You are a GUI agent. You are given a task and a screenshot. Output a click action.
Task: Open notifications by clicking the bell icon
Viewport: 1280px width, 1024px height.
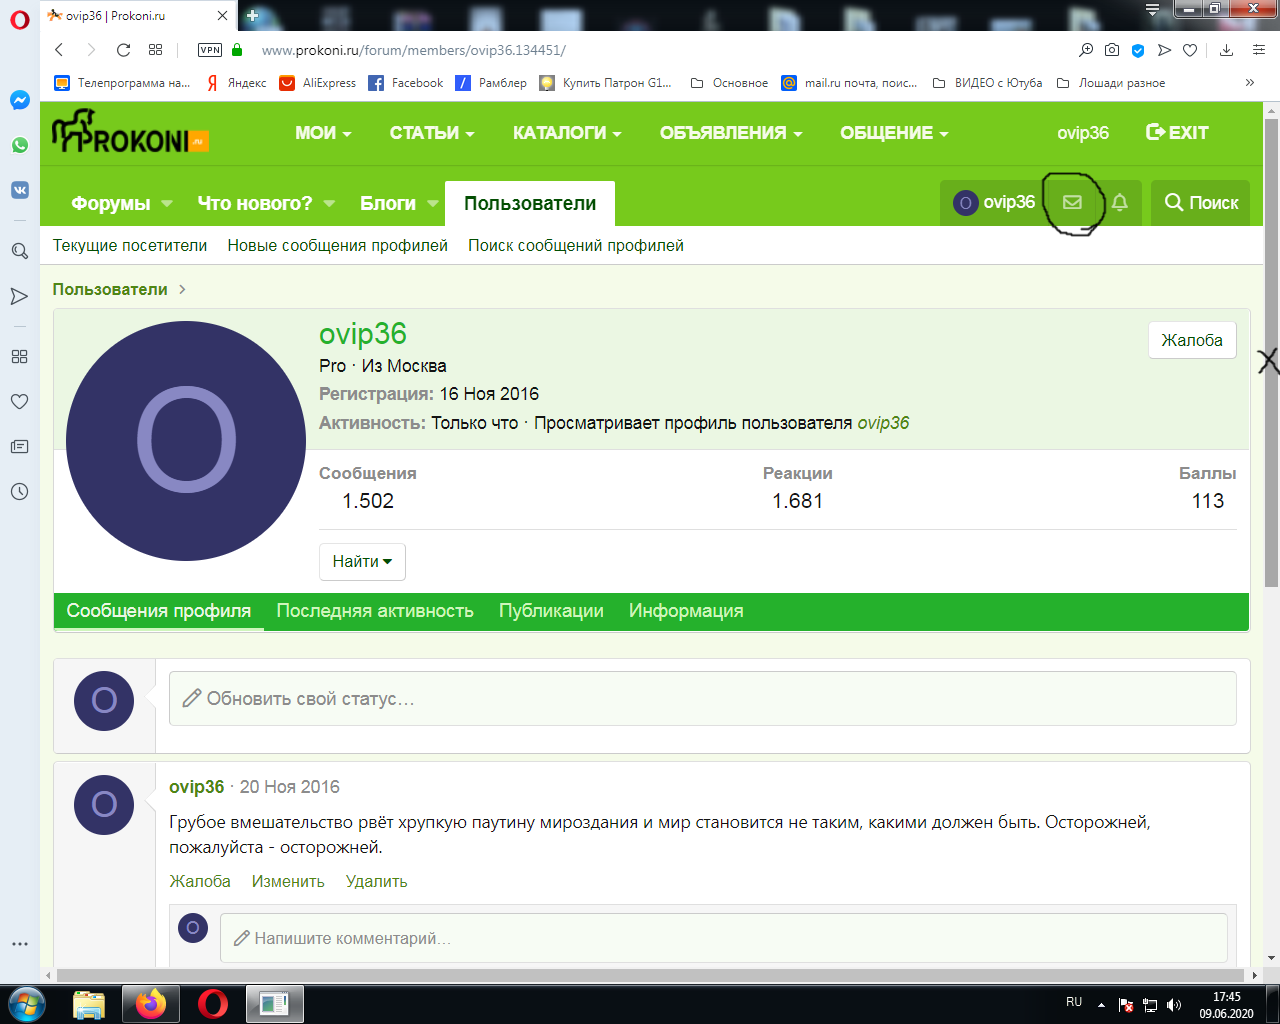point(1119,202)
